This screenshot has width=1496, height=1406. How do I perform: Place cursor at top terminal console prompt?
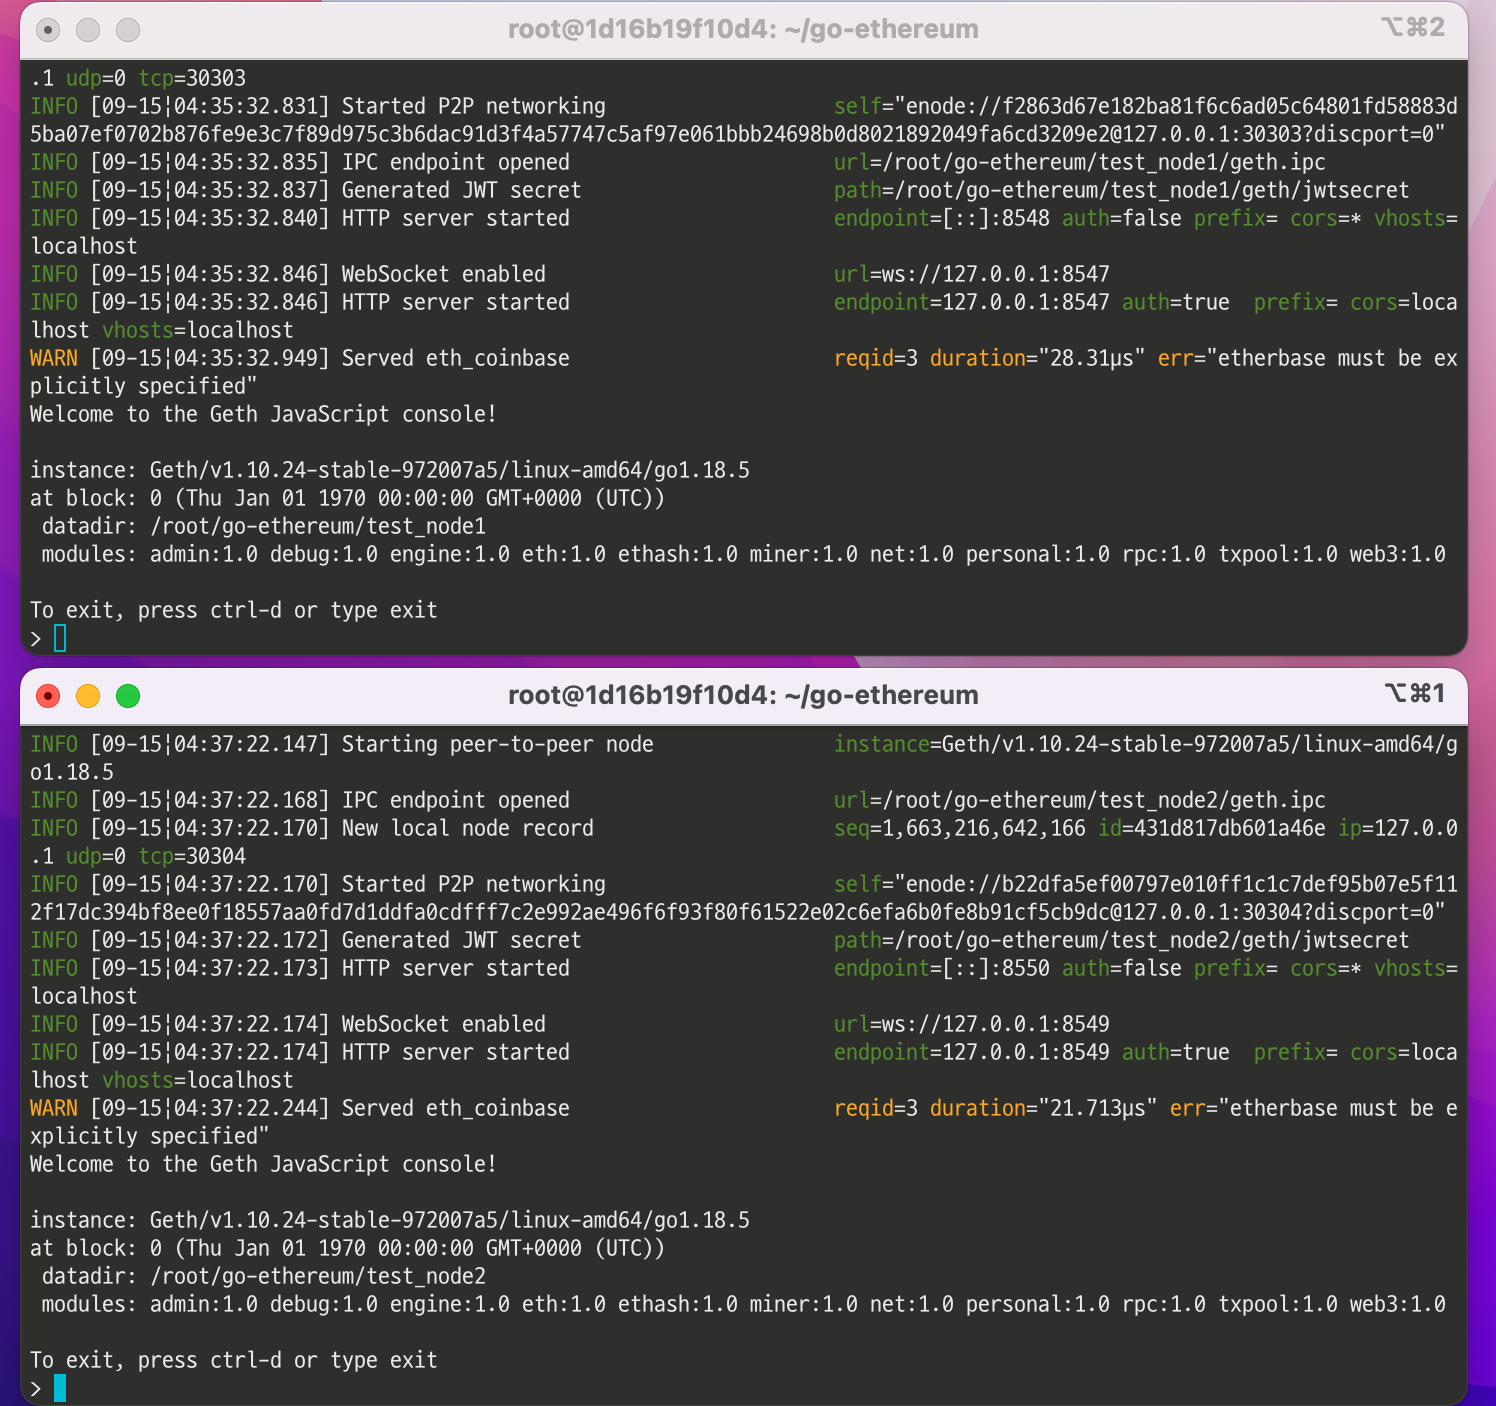[60, 638]
